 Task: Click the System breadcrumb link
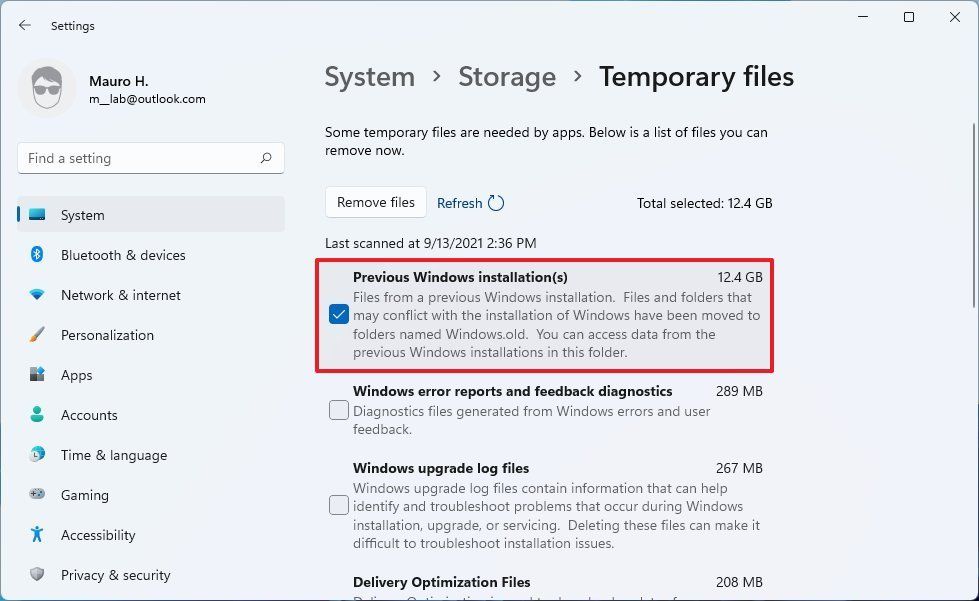click(369, 76)
